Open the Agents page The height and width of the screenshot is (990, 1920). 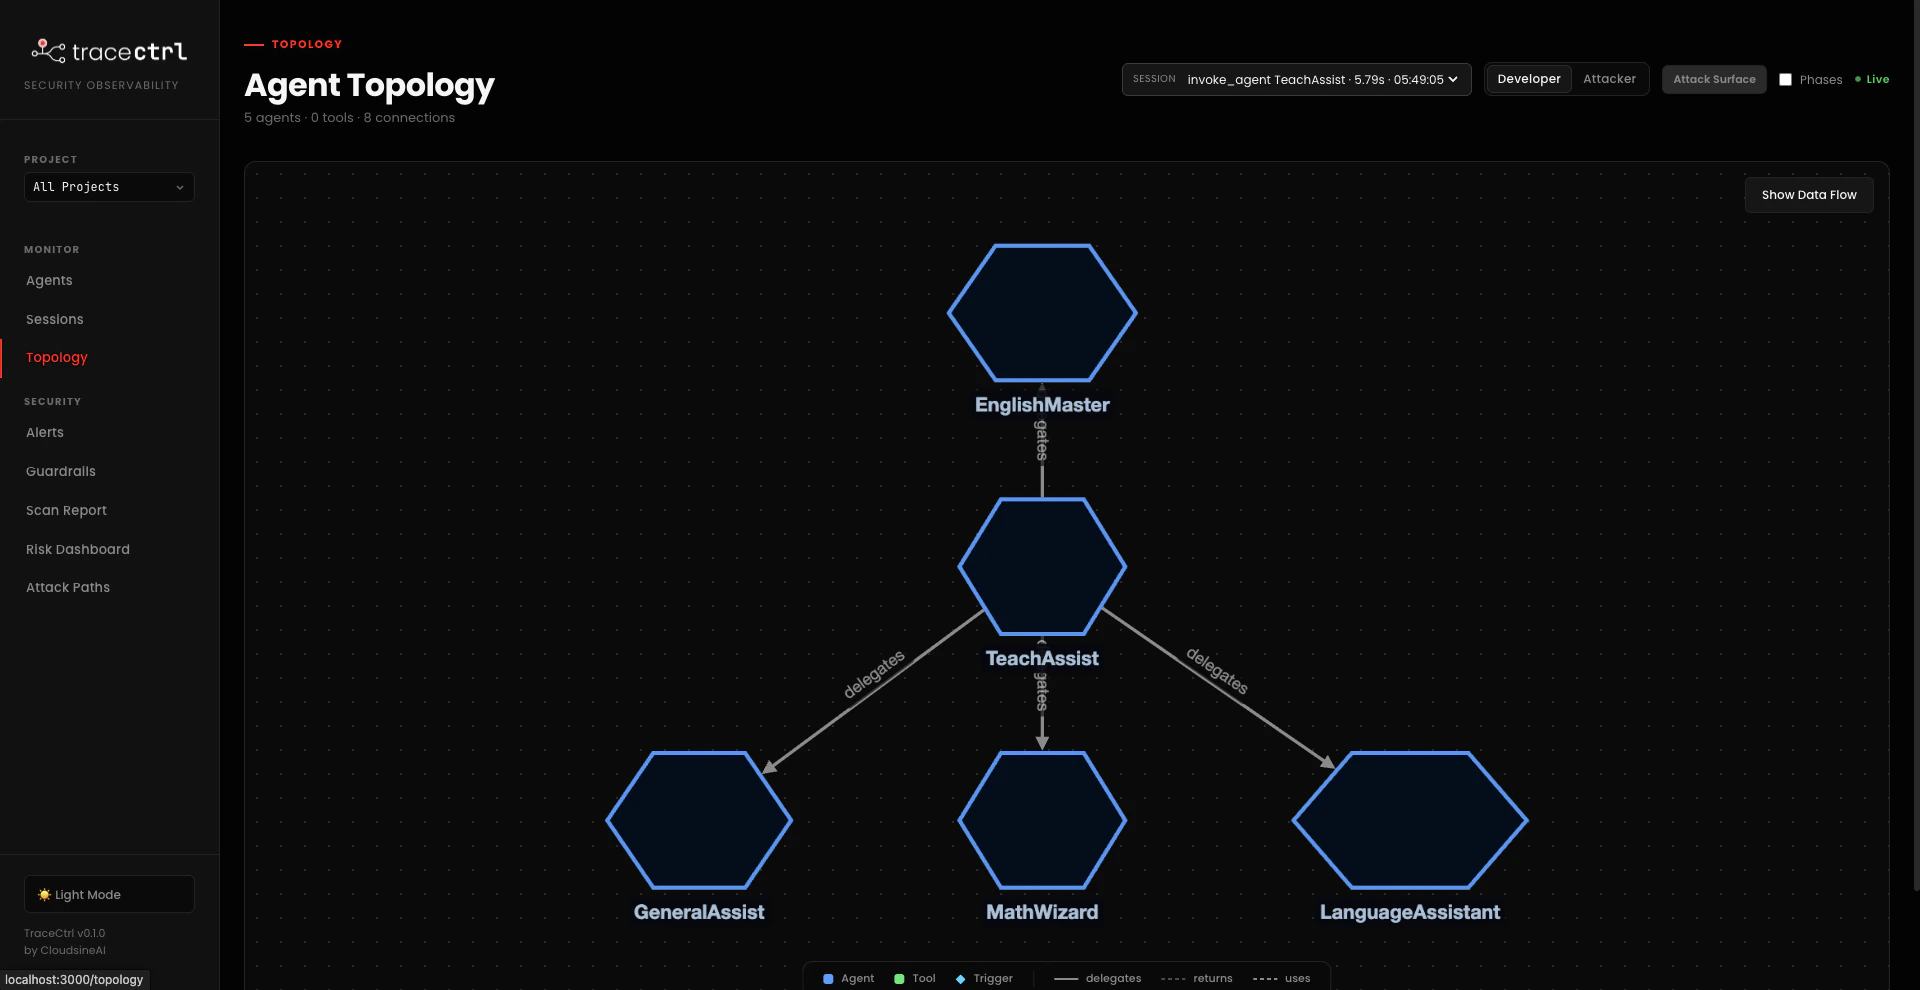click(49, 281)
